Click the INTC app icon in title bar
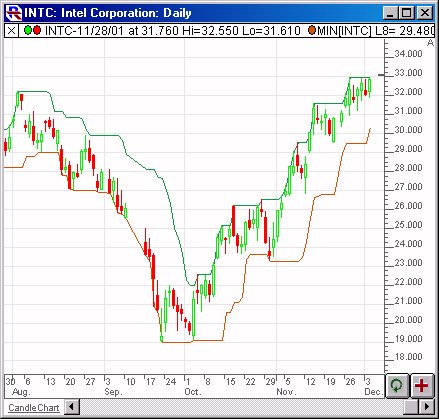 [x=14, y=13]
